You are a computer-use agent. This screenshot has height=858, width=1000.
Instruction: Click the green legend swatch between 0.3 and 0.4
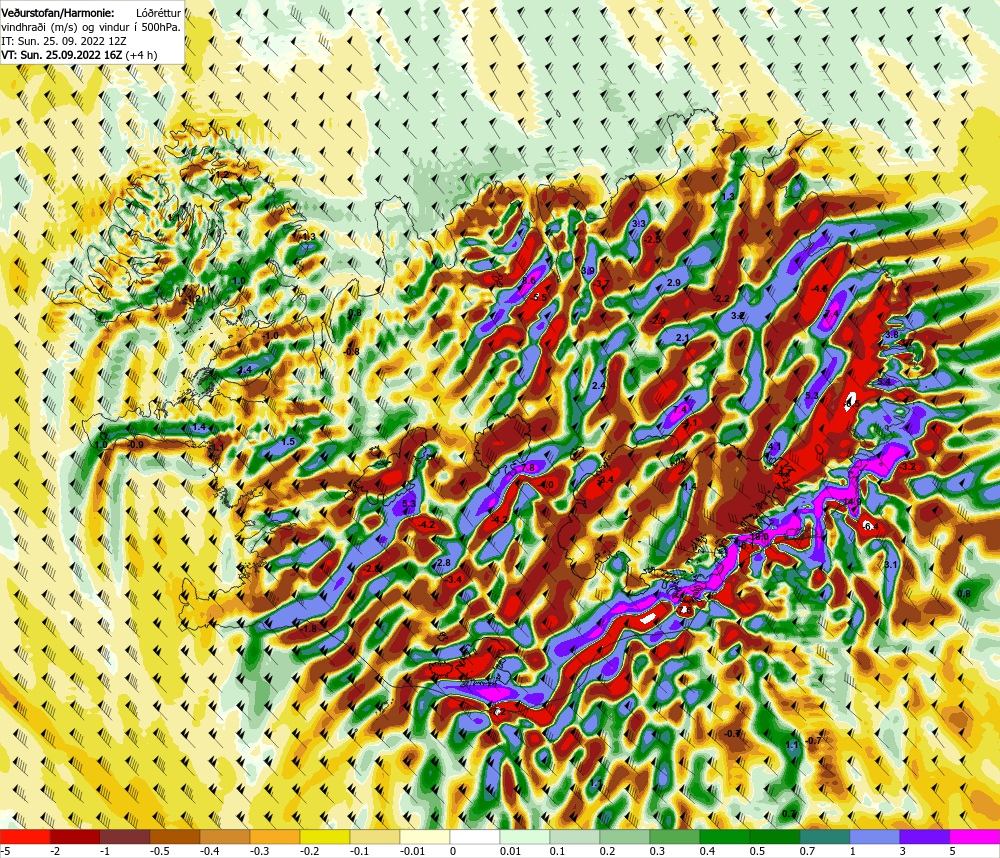click(675, 836)
